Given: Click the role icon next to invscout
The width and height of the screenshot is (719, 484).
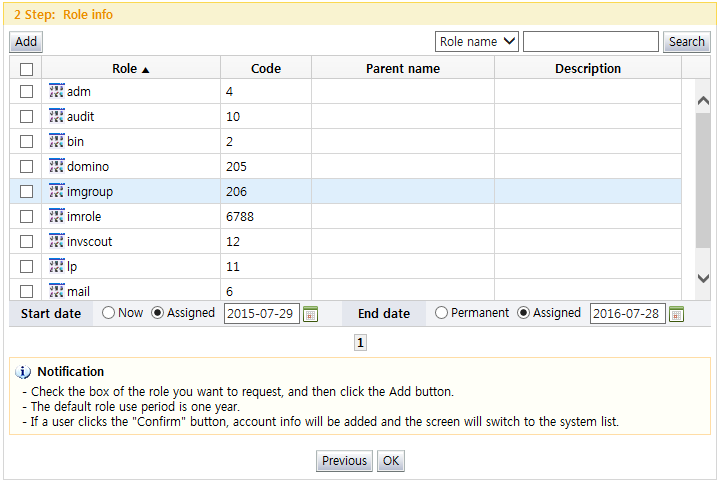Looking at the screenshot, I should [x=56, y=241].
